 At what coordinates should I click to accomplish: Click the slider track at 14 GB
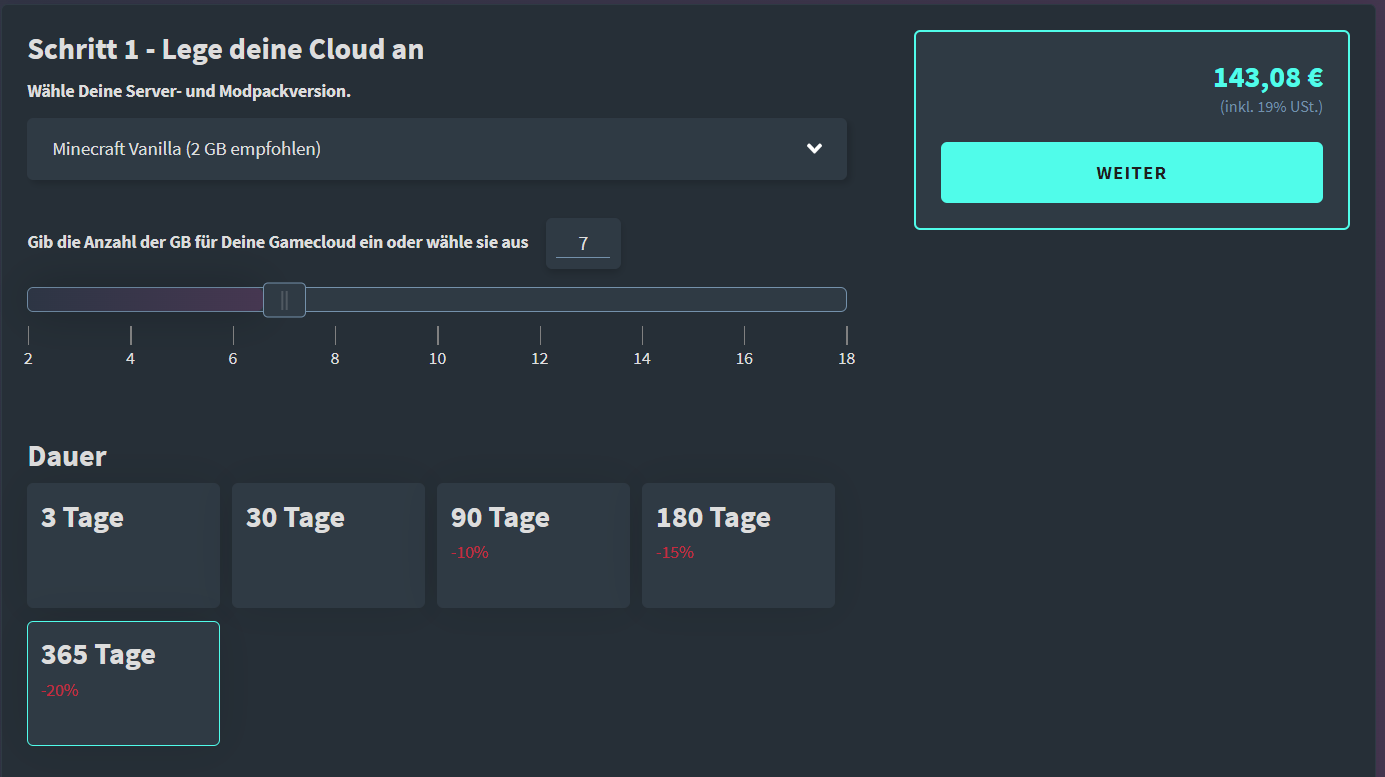tap(642, 299)
